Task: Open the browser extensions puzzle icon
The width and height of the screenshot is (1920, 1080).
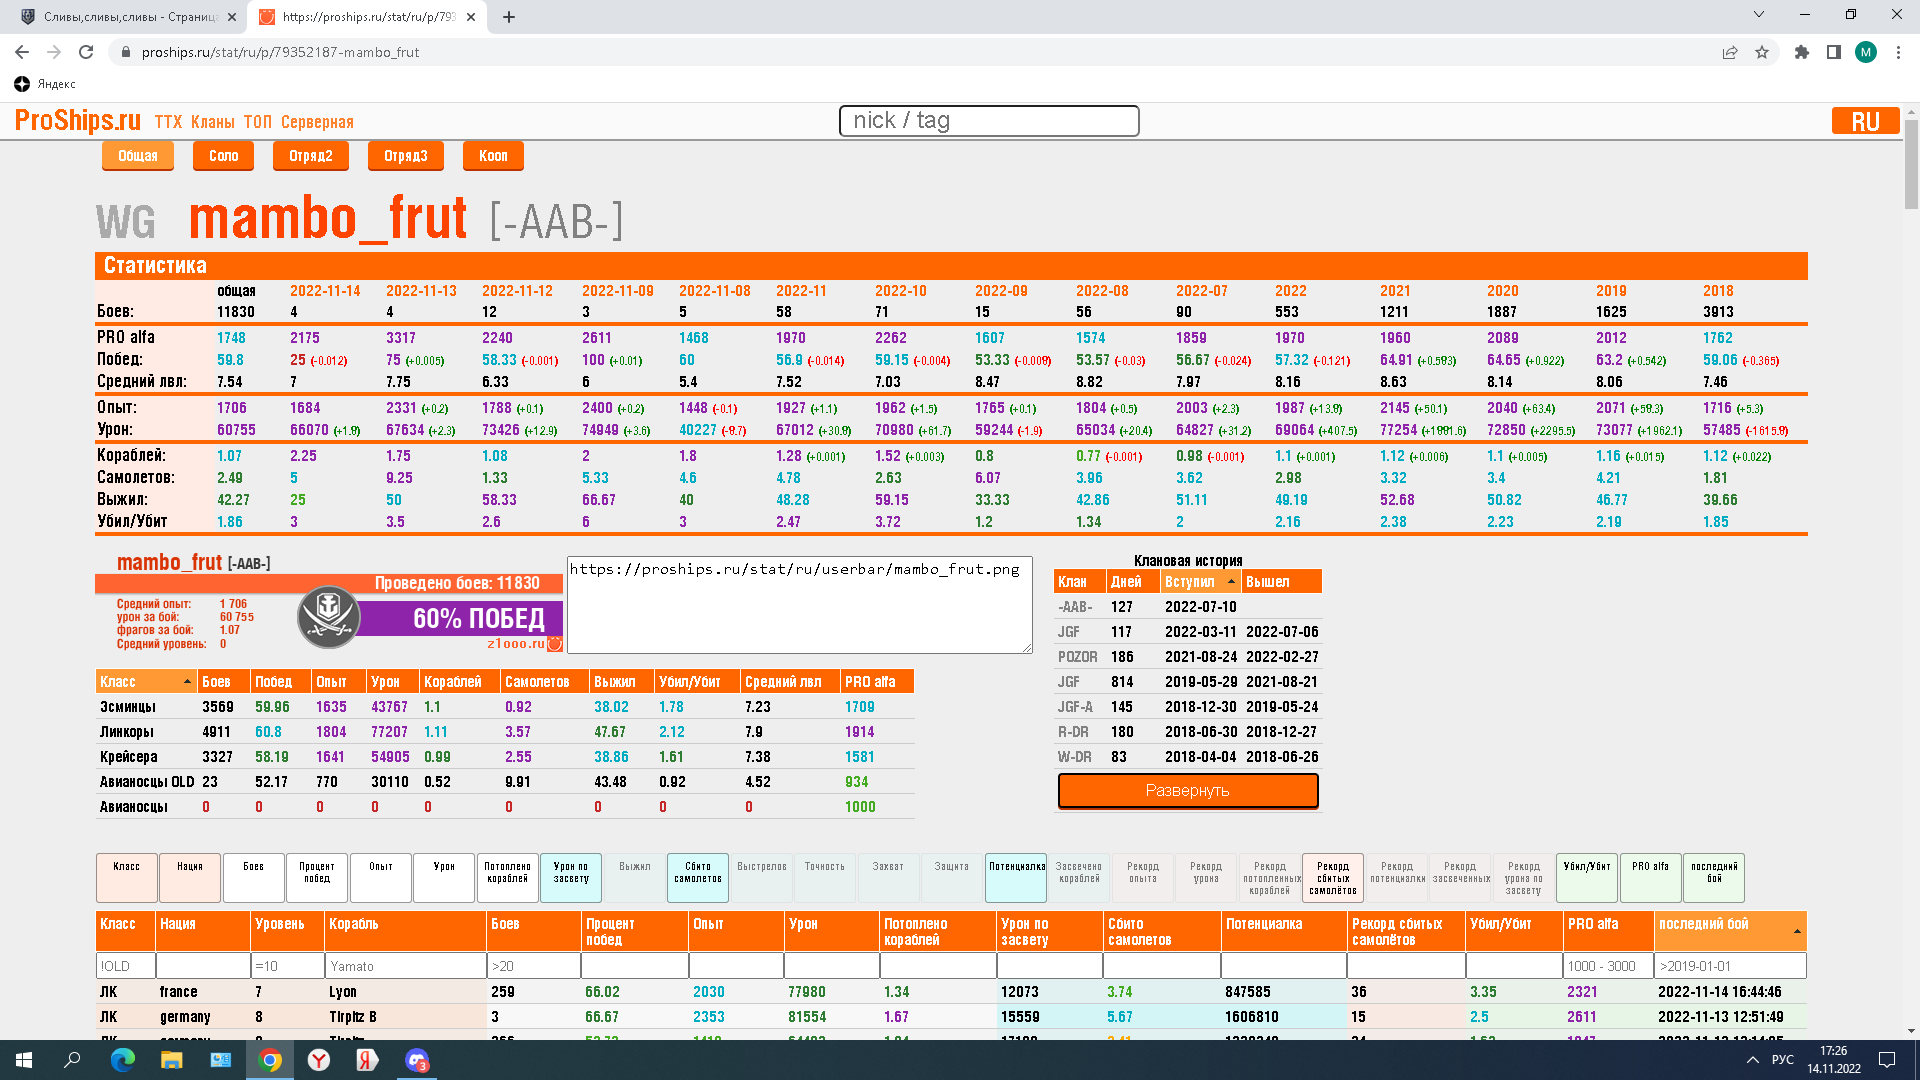Action: 1801,52
